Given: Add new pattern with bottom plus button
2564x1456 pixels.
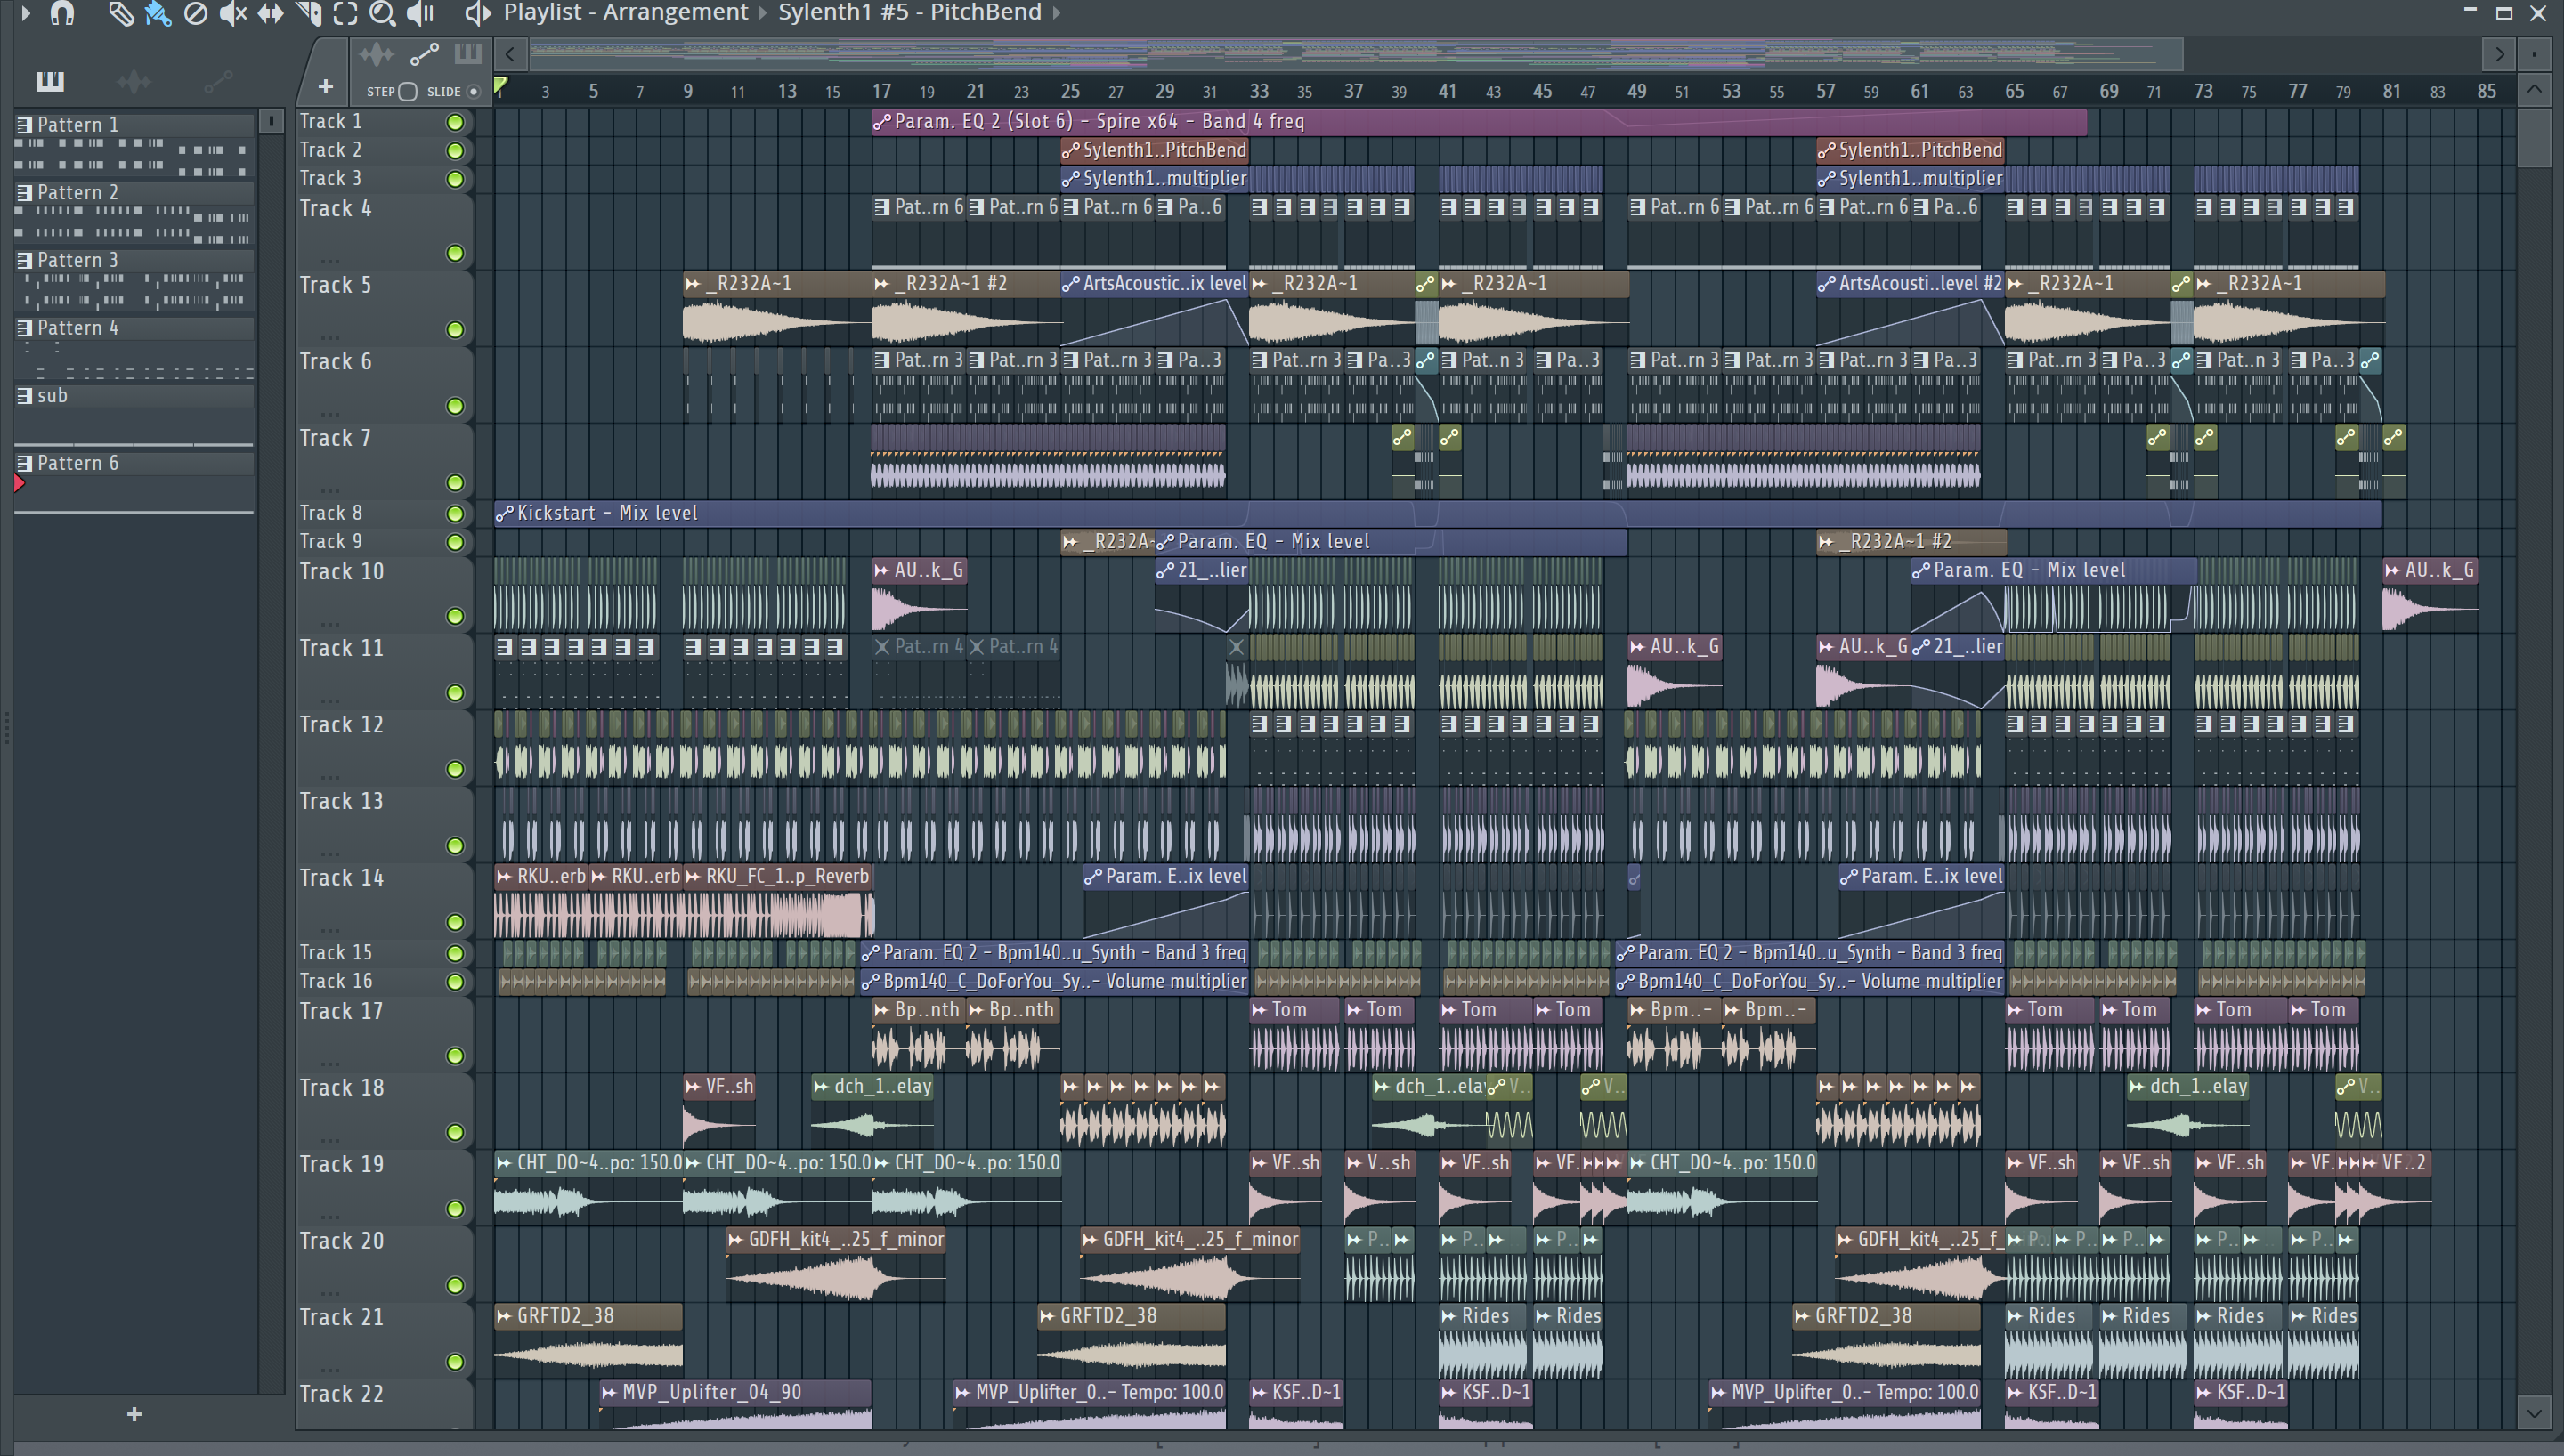Looking at the screenshot, I should pos(134,1414).
